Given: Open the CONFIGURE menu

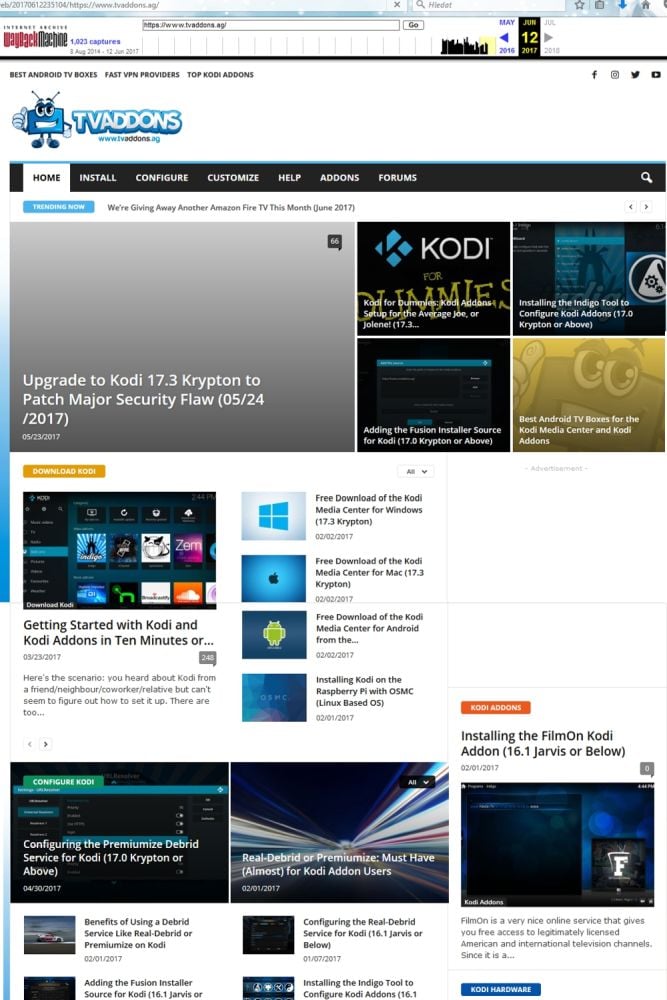Looking at the screenshot, I should pos(161,177).
